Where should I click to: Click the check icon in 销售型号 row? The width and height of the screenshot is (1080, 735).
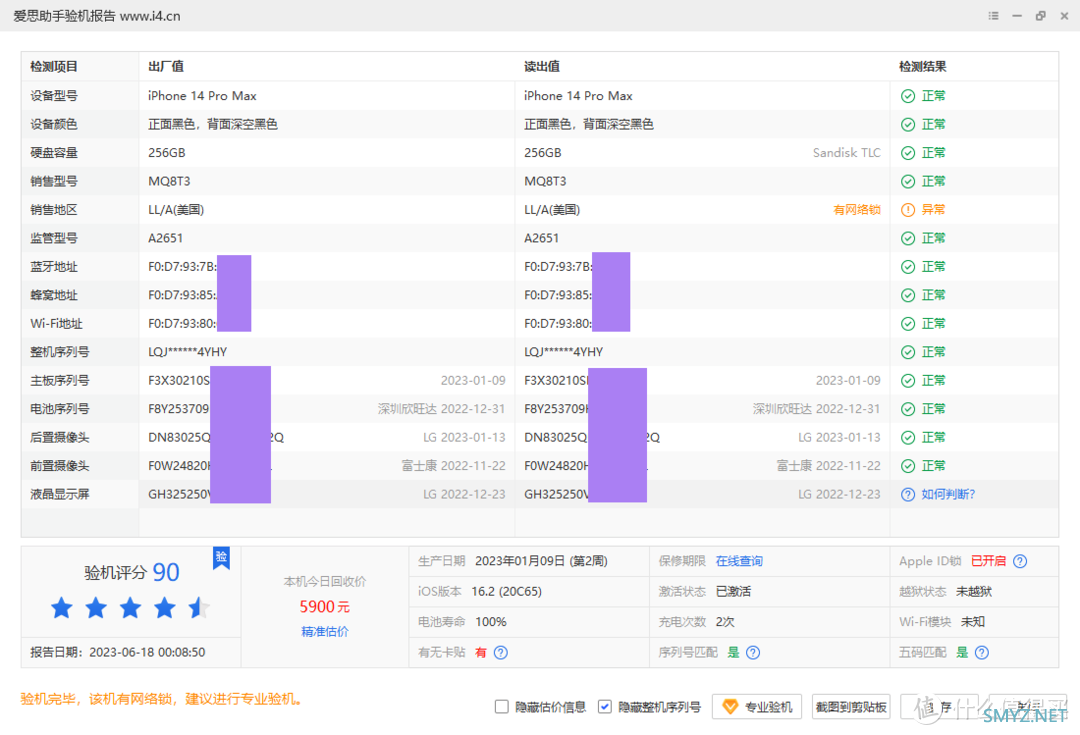tap(908, 181)
